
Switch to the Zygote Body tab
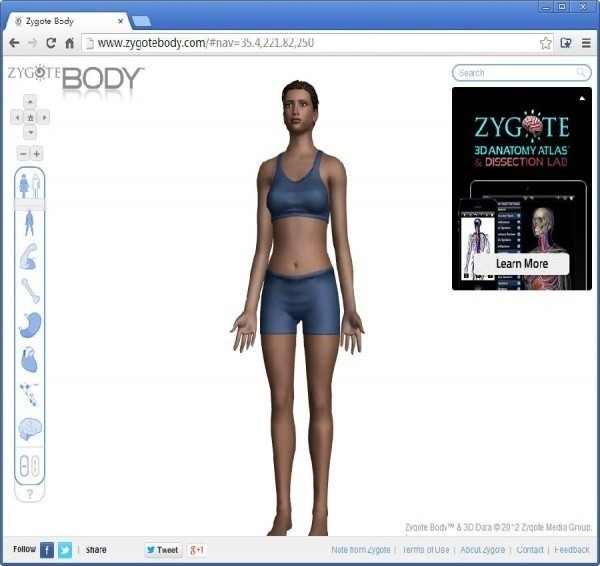click(65, 20)
